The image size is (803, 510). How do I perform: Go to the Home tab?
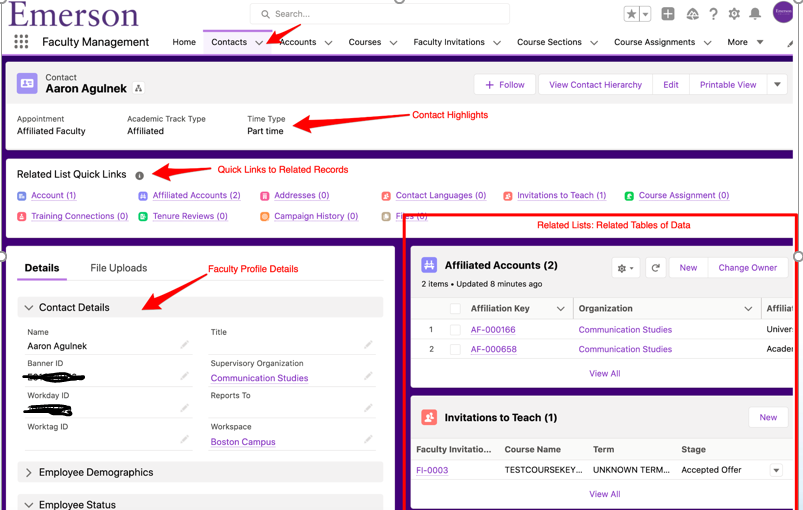(184, 42)
